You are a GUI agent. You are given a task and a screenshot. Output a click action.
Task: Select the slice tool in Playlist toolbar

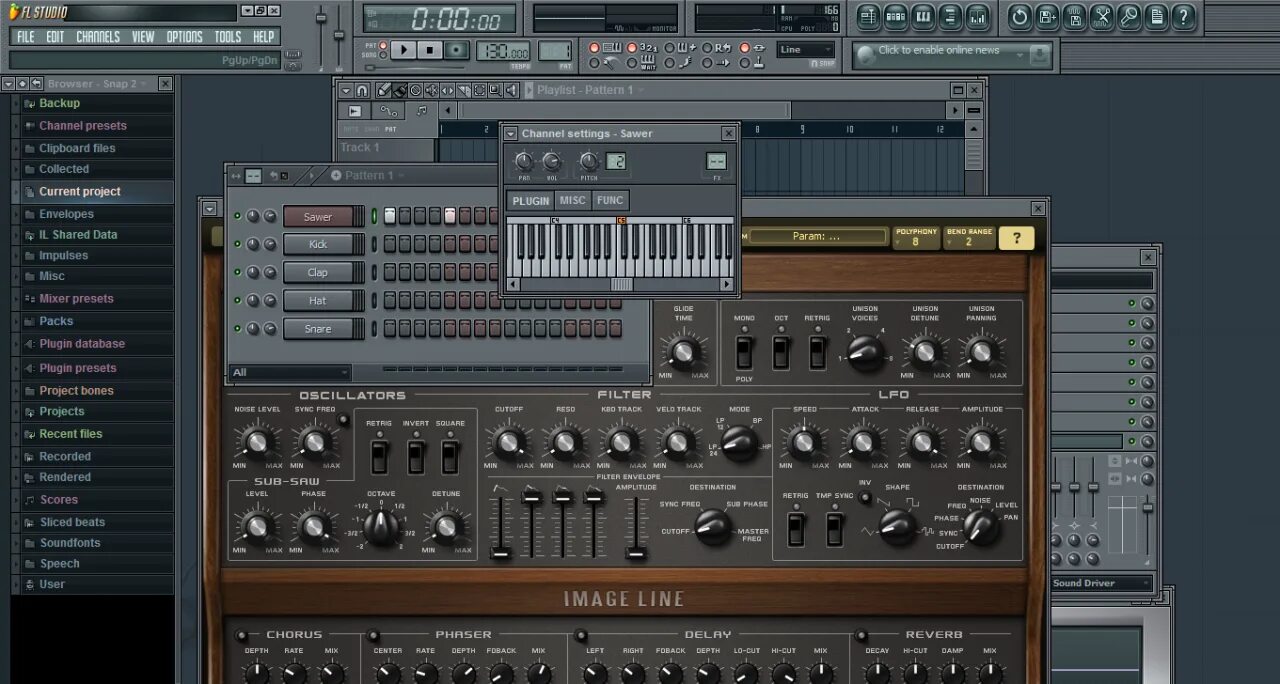point(464,90)
